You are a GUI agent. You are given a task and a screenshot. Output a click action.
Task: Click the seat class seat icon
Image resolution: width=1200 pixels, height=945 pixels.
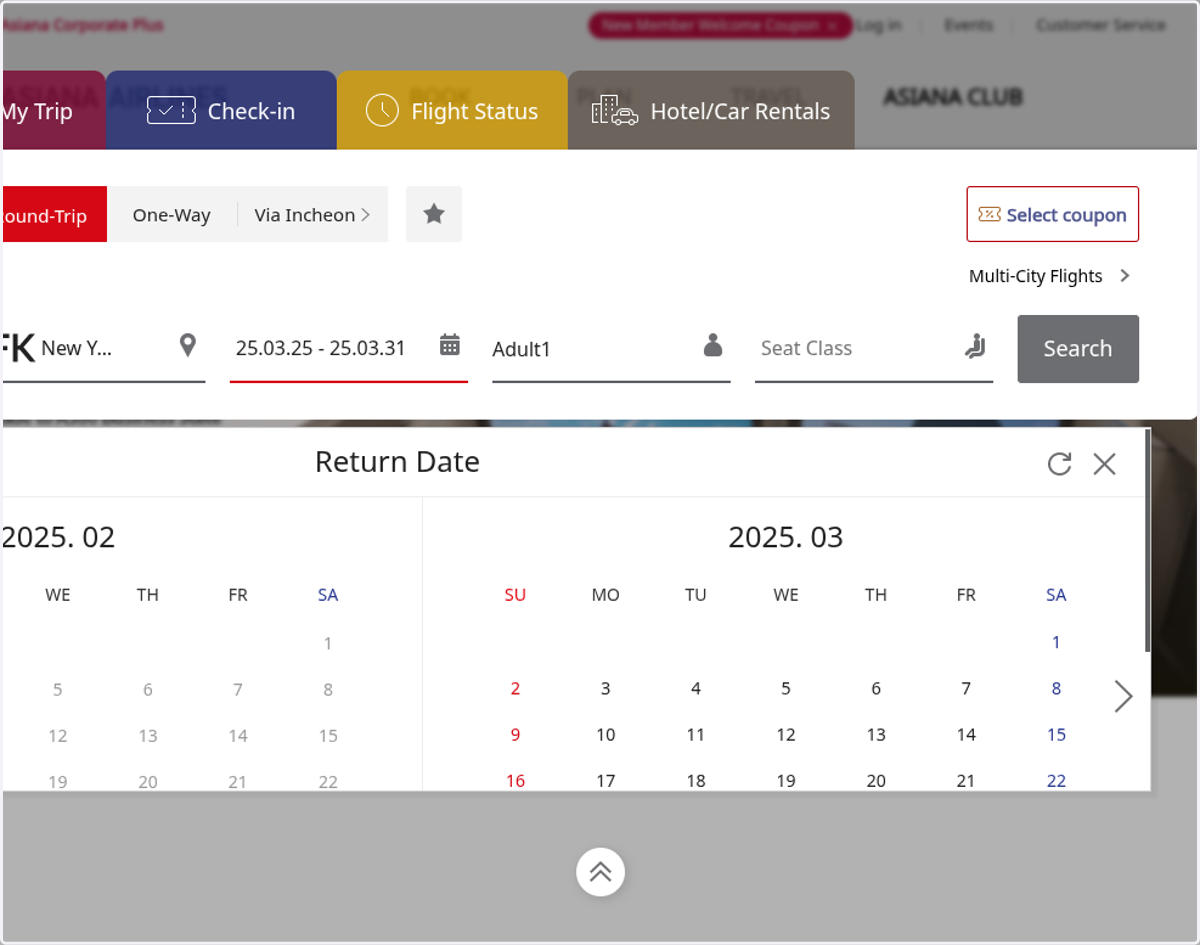click(x=975, y=347)
